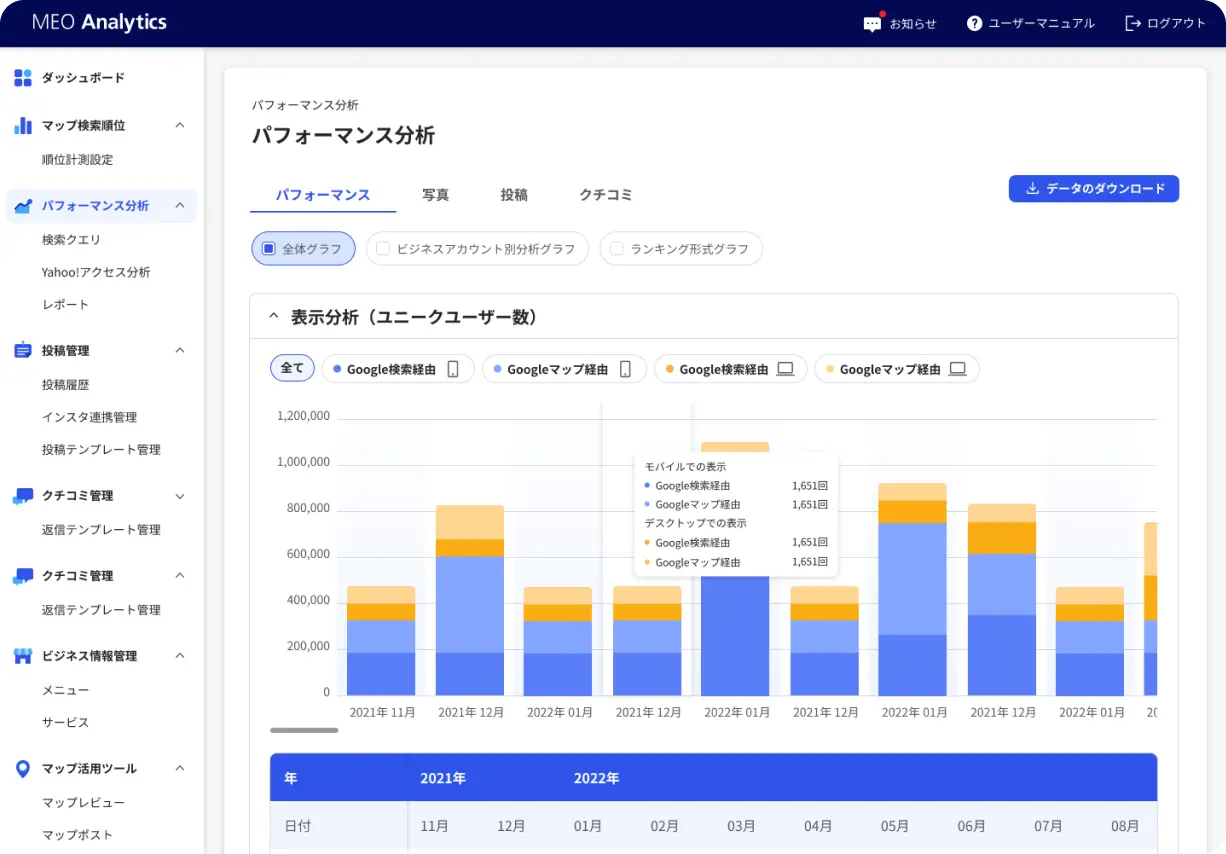
Task: Collapse the 表示分析 section chevron
Action: coord(273,317)
